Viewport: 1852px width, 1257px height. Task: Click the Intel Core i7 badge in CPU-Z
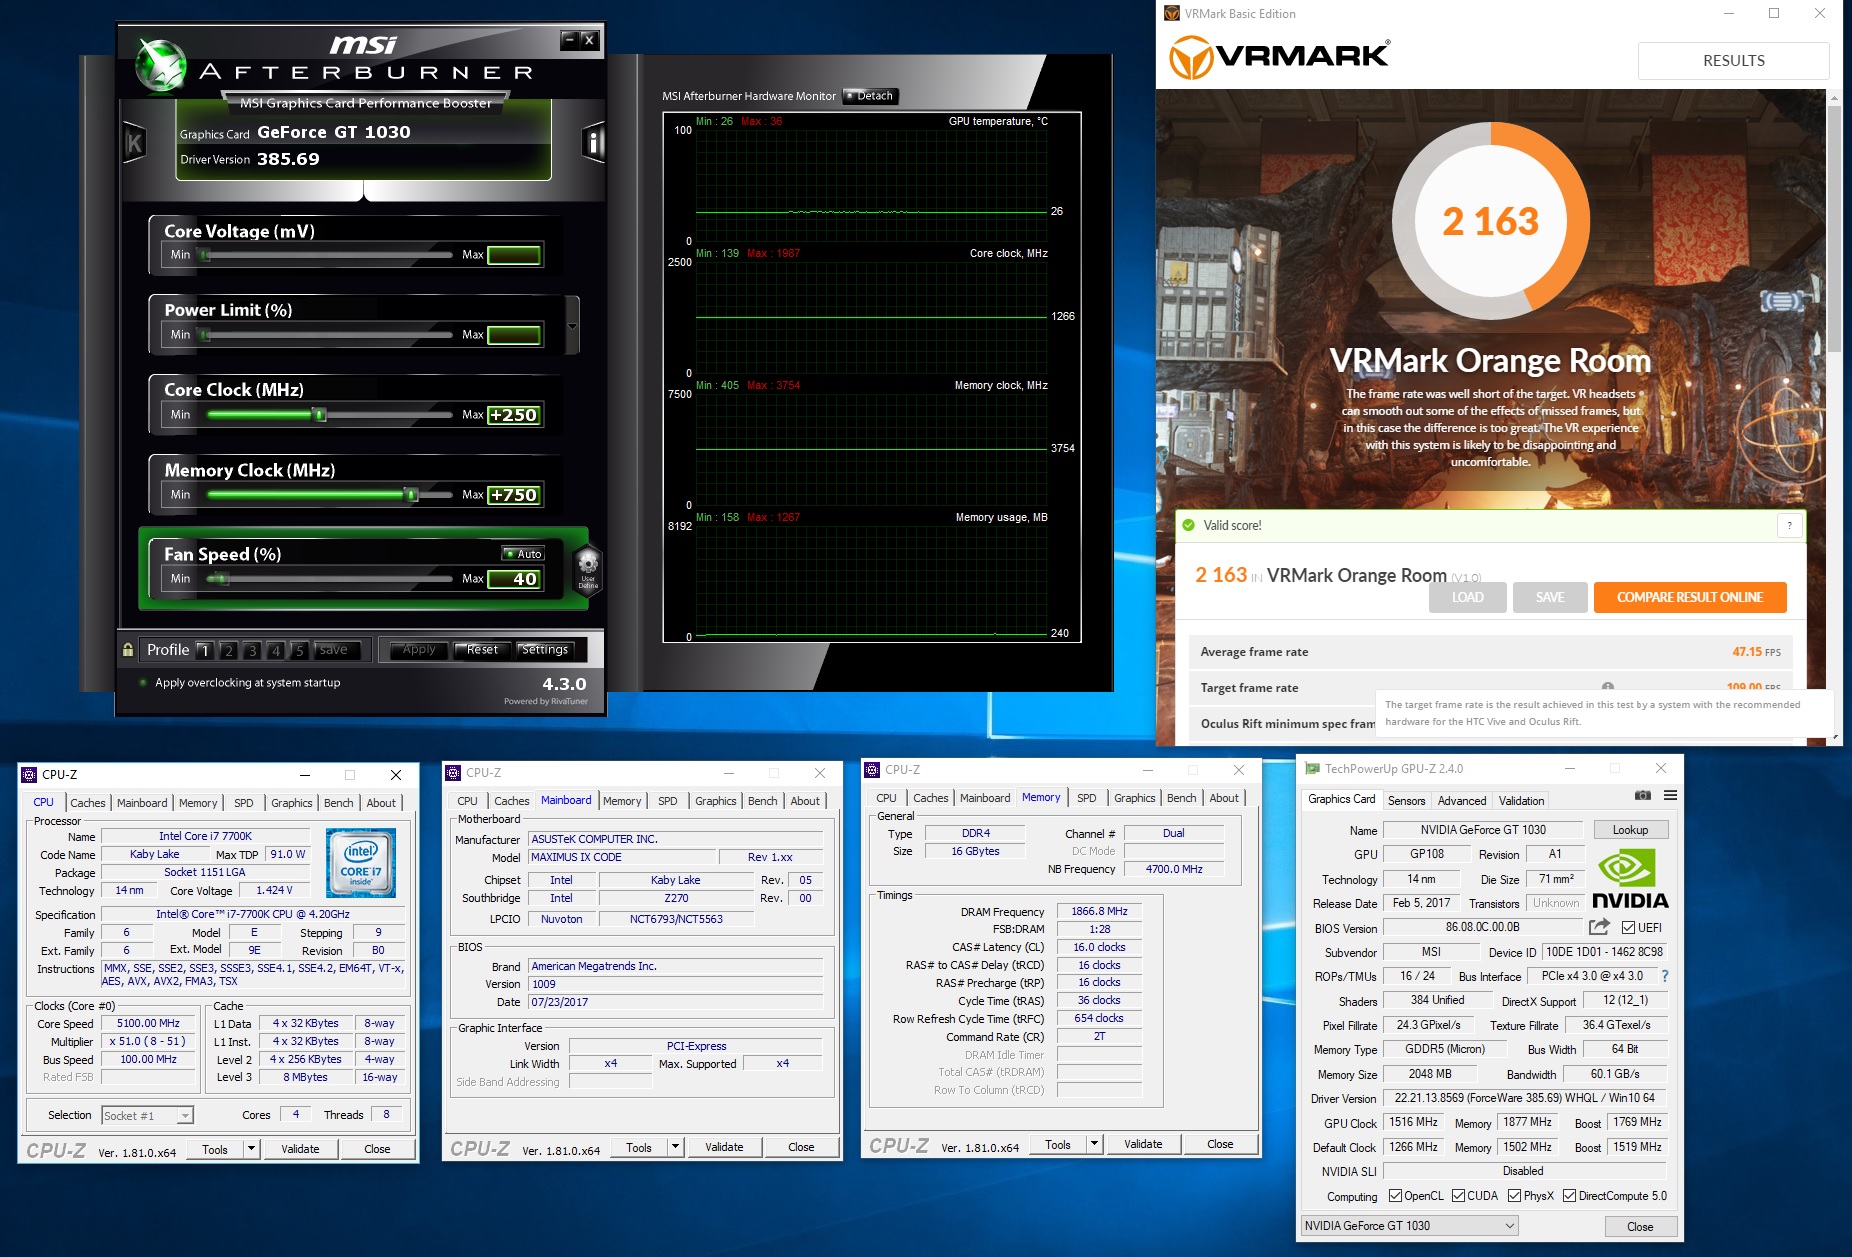[x=361, y=862]
